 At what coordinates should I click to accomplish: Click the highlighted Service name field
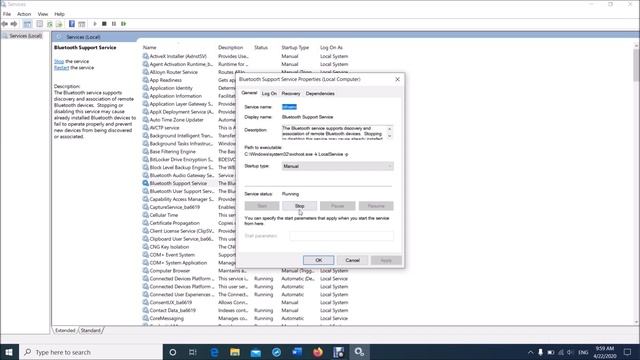tap(289, 107)
